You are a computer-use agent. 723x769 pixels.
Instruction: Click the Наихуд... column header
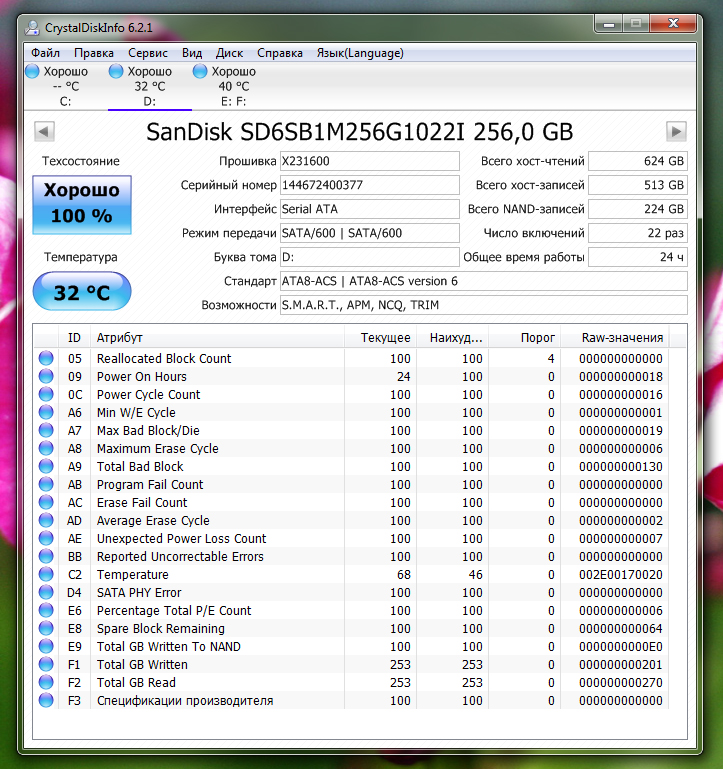[452, 337]
